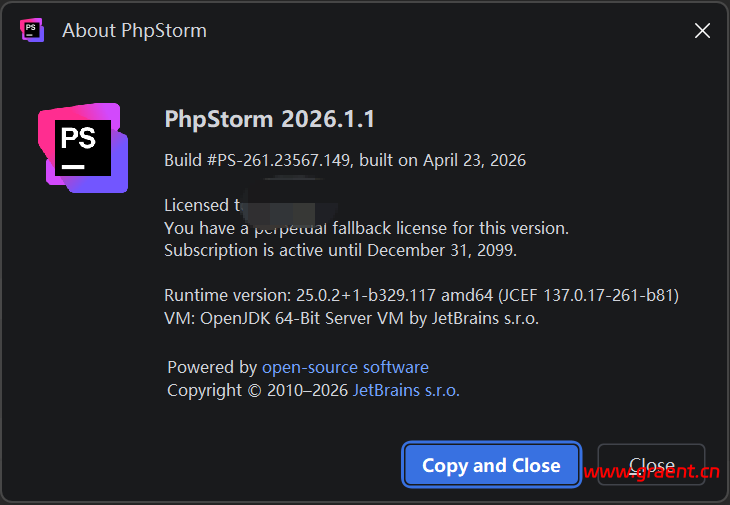
Task: Click the PhpStorm 2026.1.1 version heading
Action: tap(269, 119)
